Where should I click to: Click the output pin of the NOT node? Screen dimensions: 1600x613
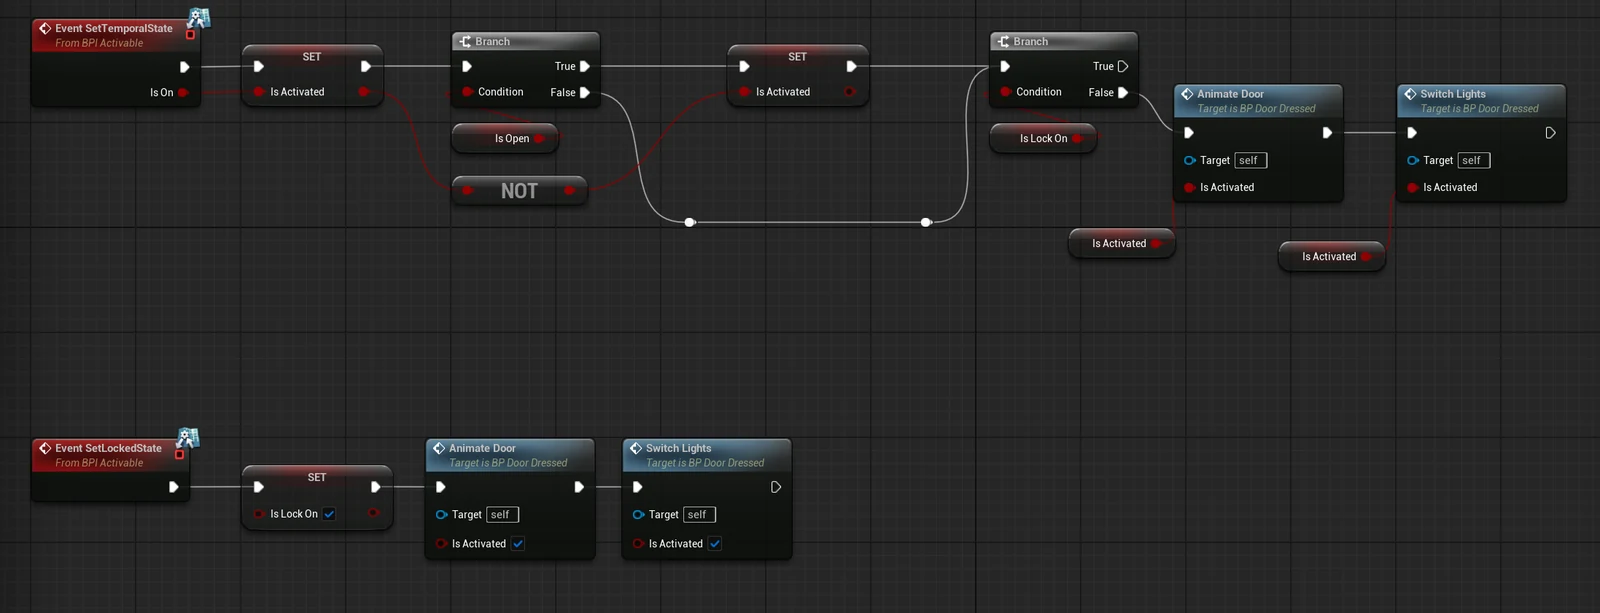pyautogui.click(x=569, y=190)
